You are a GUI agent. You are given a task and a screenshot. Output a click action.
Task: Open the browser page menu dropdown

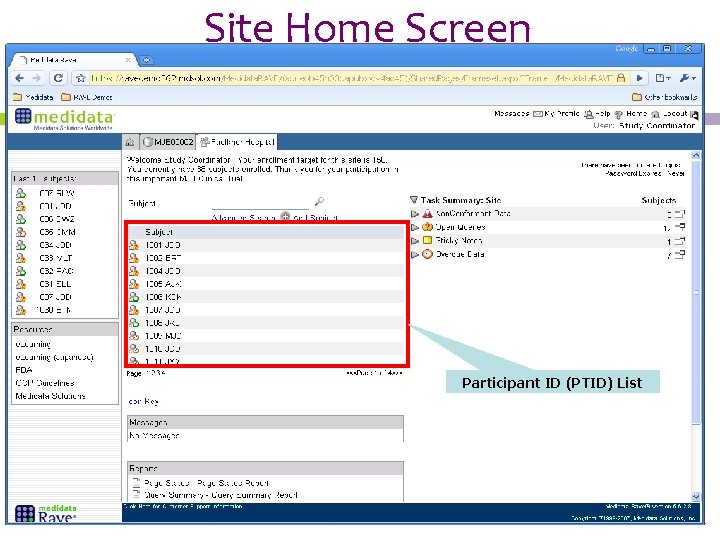663,78
